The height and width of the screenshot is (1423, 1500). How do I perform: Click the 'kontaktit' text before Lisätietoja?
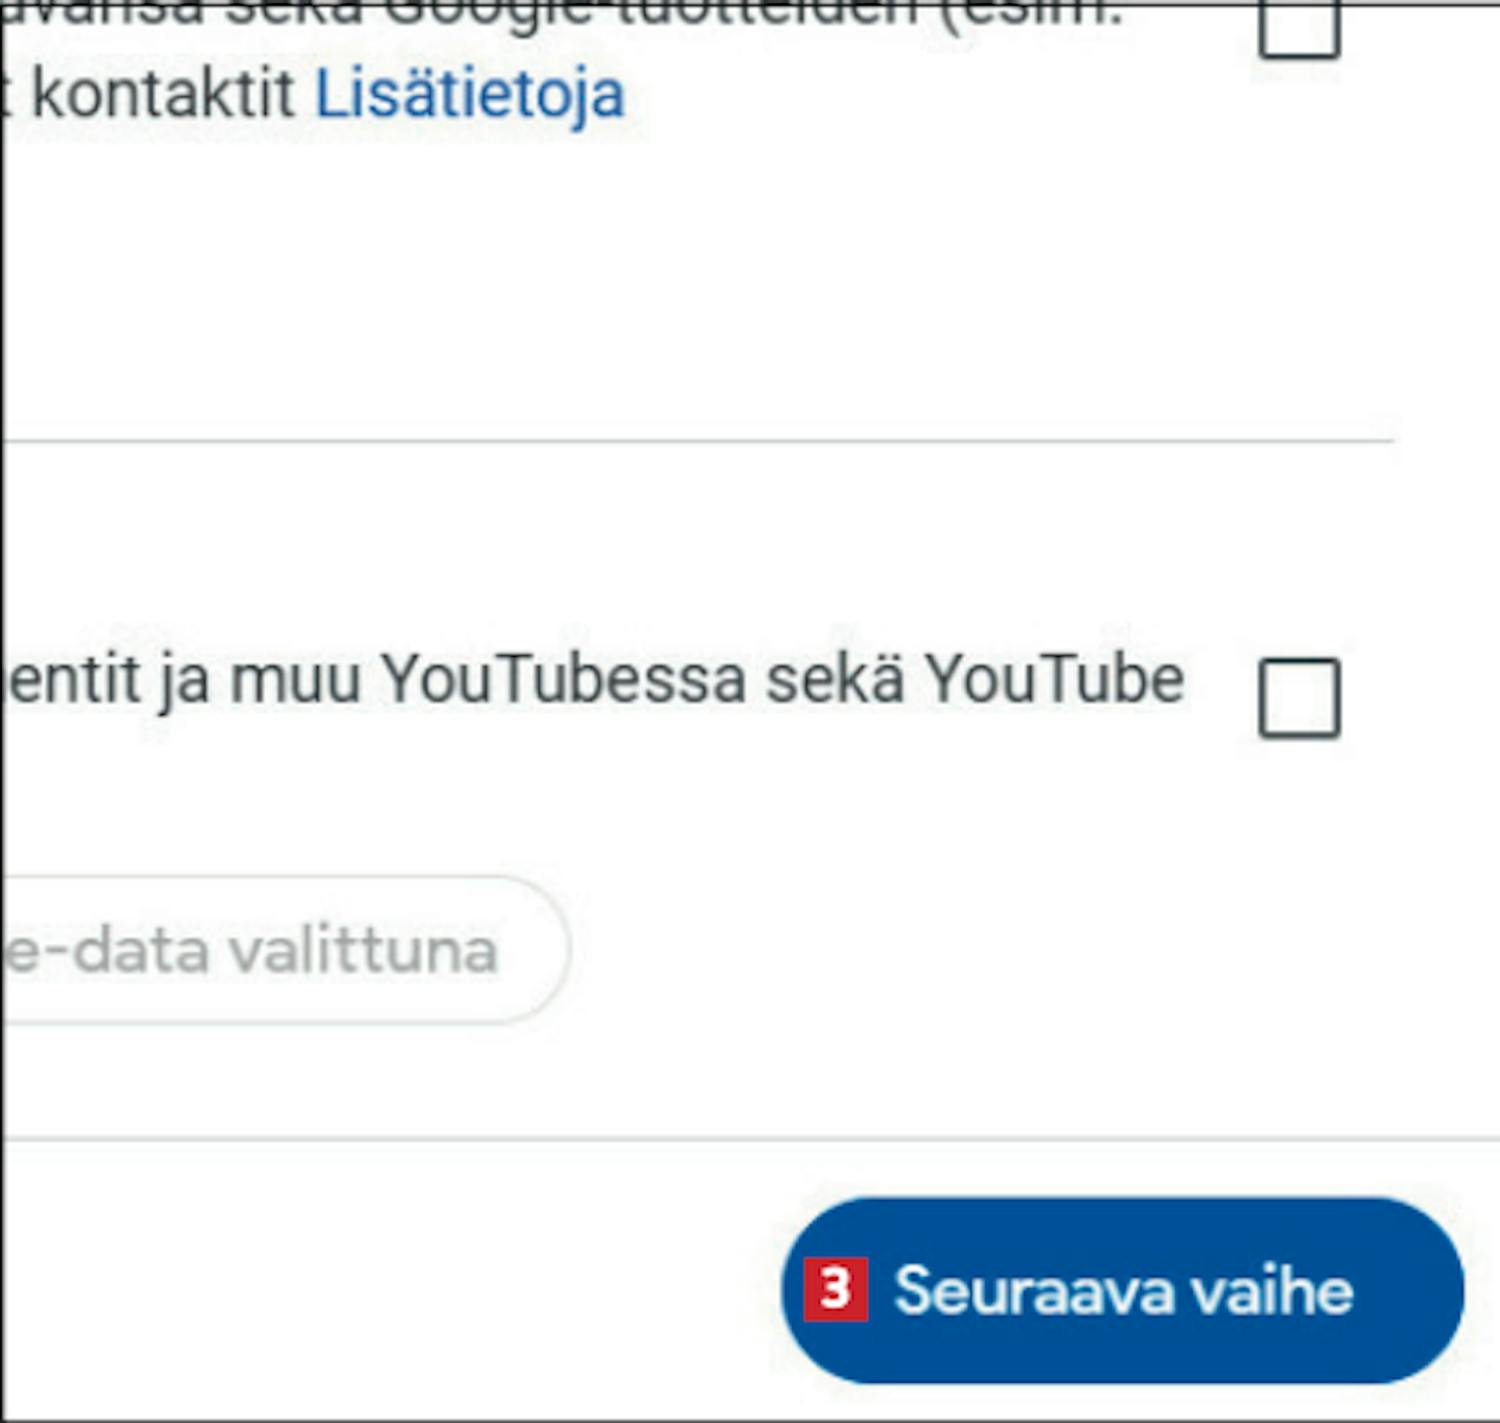[163, 95]
